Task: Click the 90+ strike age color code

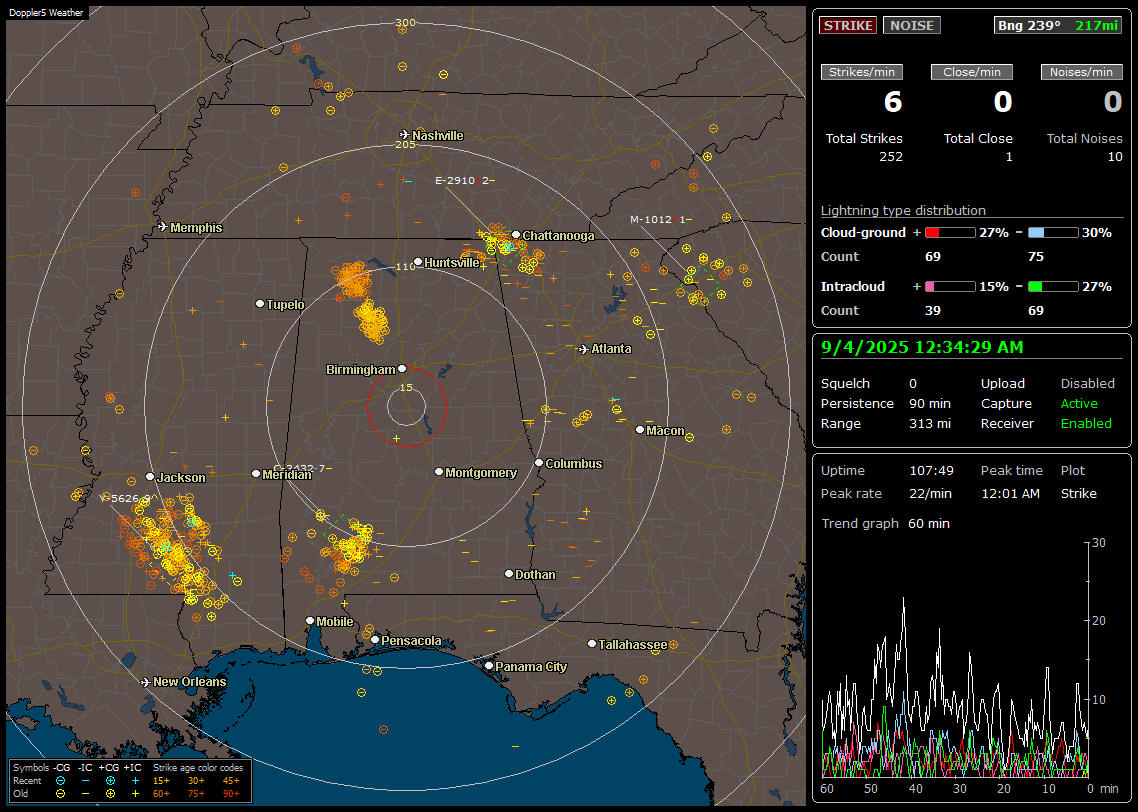Action: (232, 794)
